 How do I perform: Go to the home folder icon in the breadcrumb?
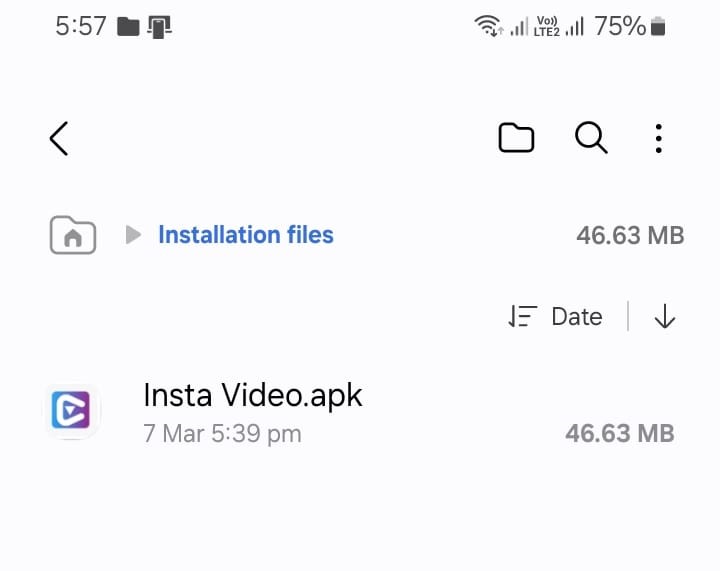pyautogui.click(x=73, y=235)
